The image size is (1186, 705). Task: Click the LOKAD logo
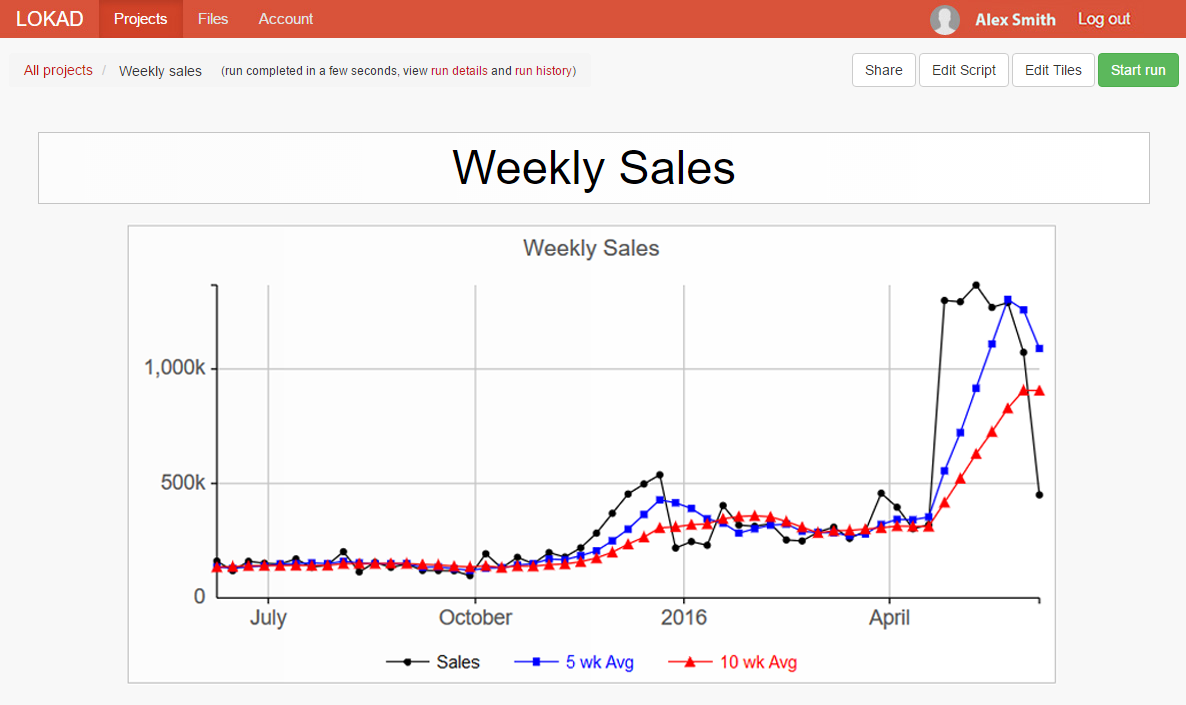pos(49,19)
